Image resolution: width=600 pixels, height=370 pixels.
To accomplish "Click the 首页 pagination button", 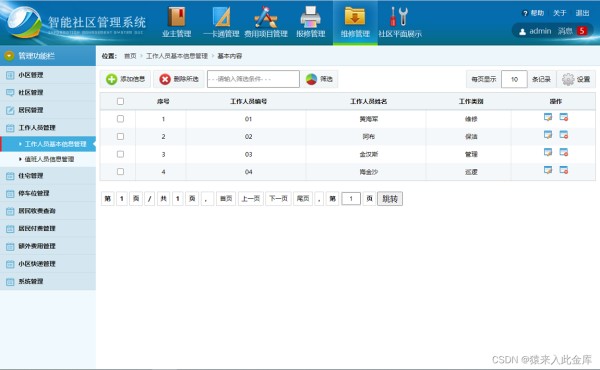I will (226, 199).
